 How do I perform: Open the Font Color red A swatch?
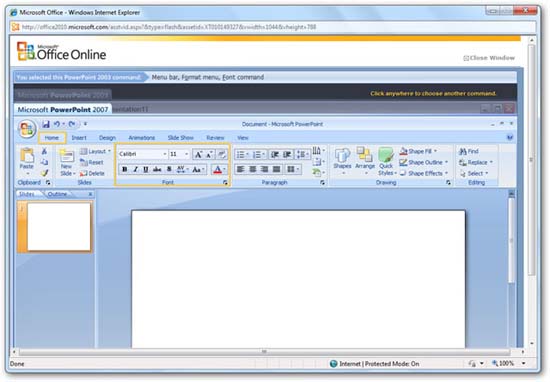[217, 170]
